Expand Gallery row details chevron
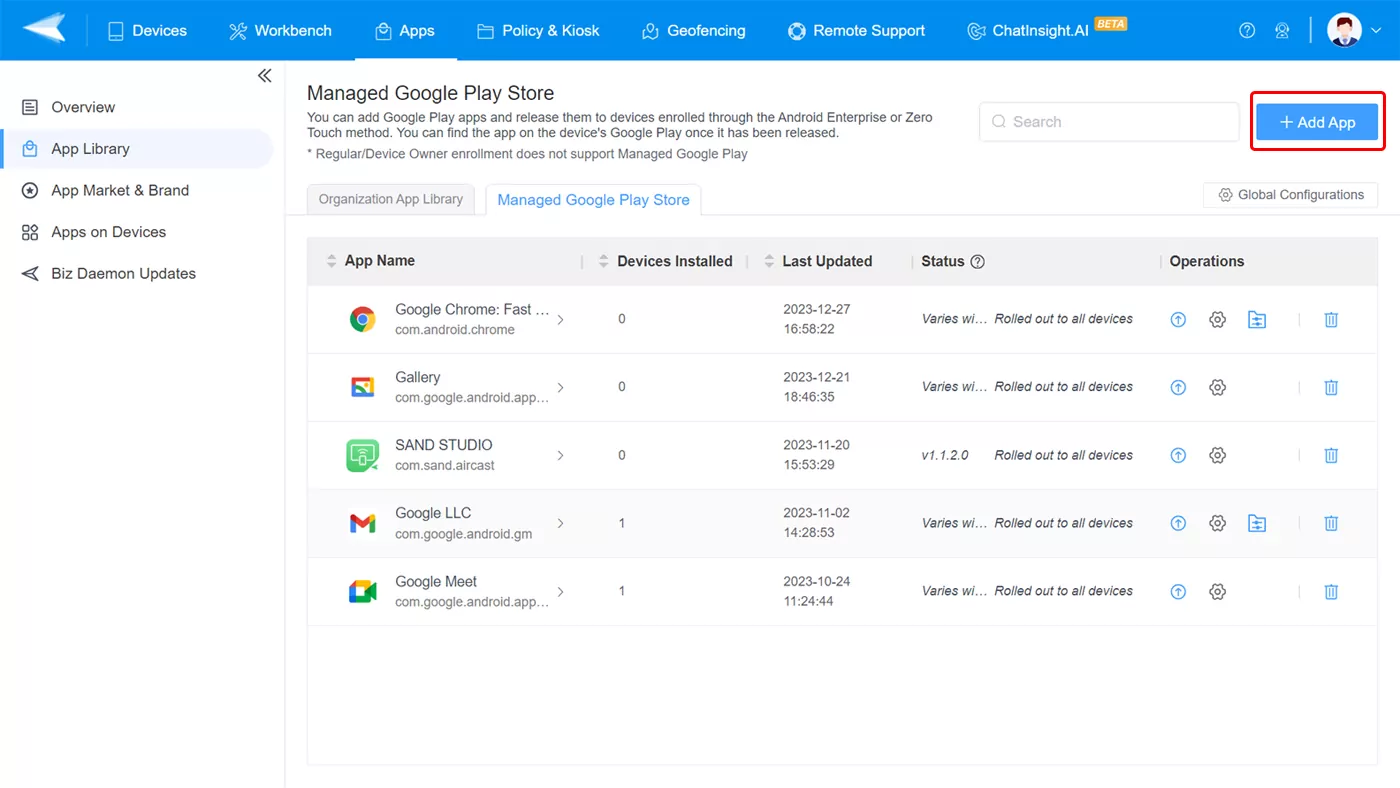This screenshot has height=788, width=1400. pos(560,388)
